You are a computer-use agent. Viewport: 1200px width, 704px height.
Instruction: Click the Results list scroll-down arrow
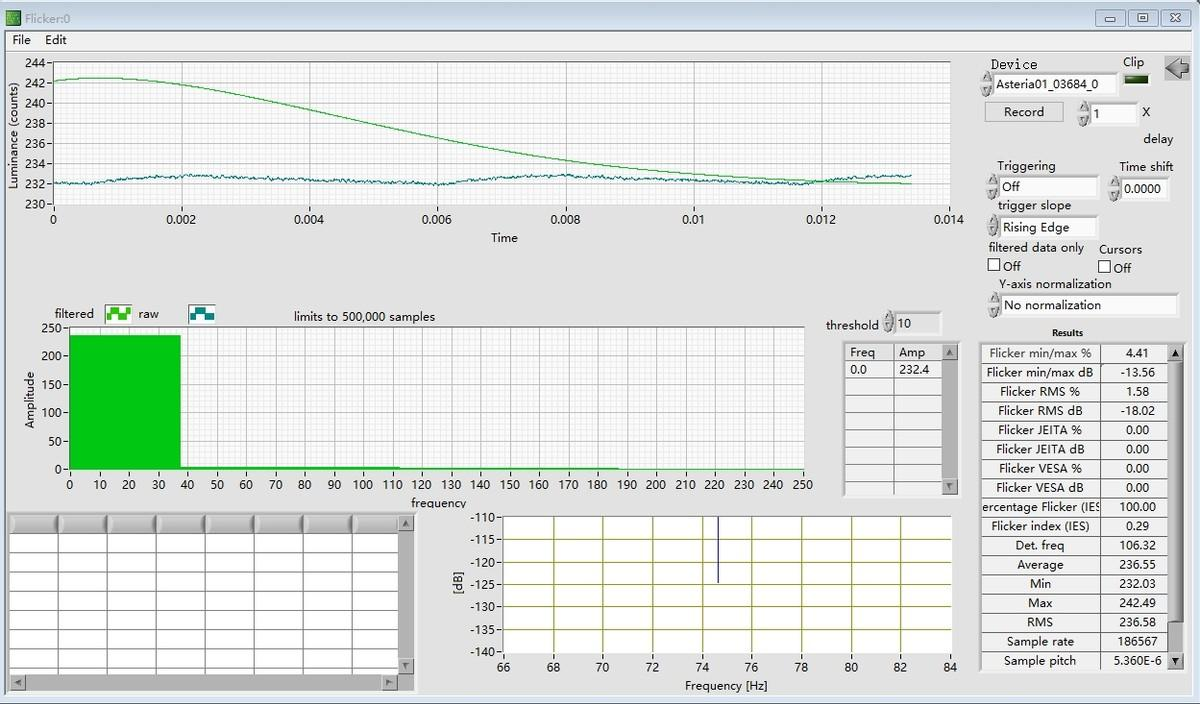1175,661
